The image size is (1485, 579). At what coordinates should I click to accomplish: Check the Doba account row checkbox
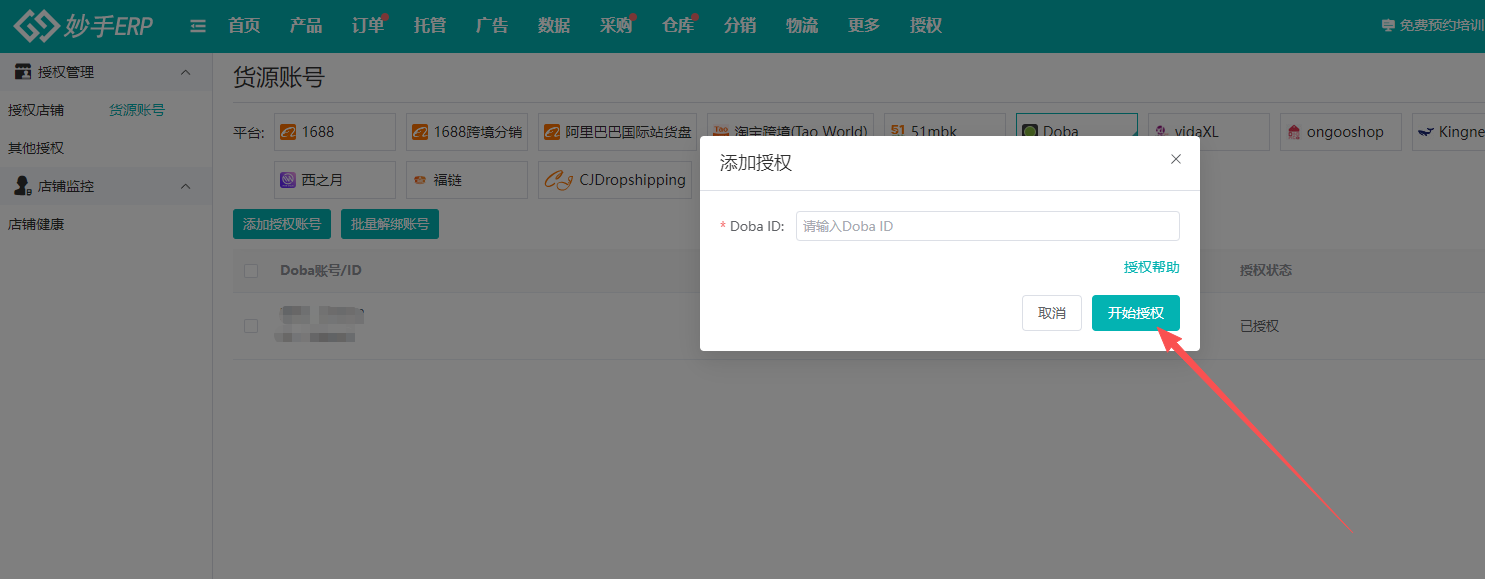click(251, 326)
